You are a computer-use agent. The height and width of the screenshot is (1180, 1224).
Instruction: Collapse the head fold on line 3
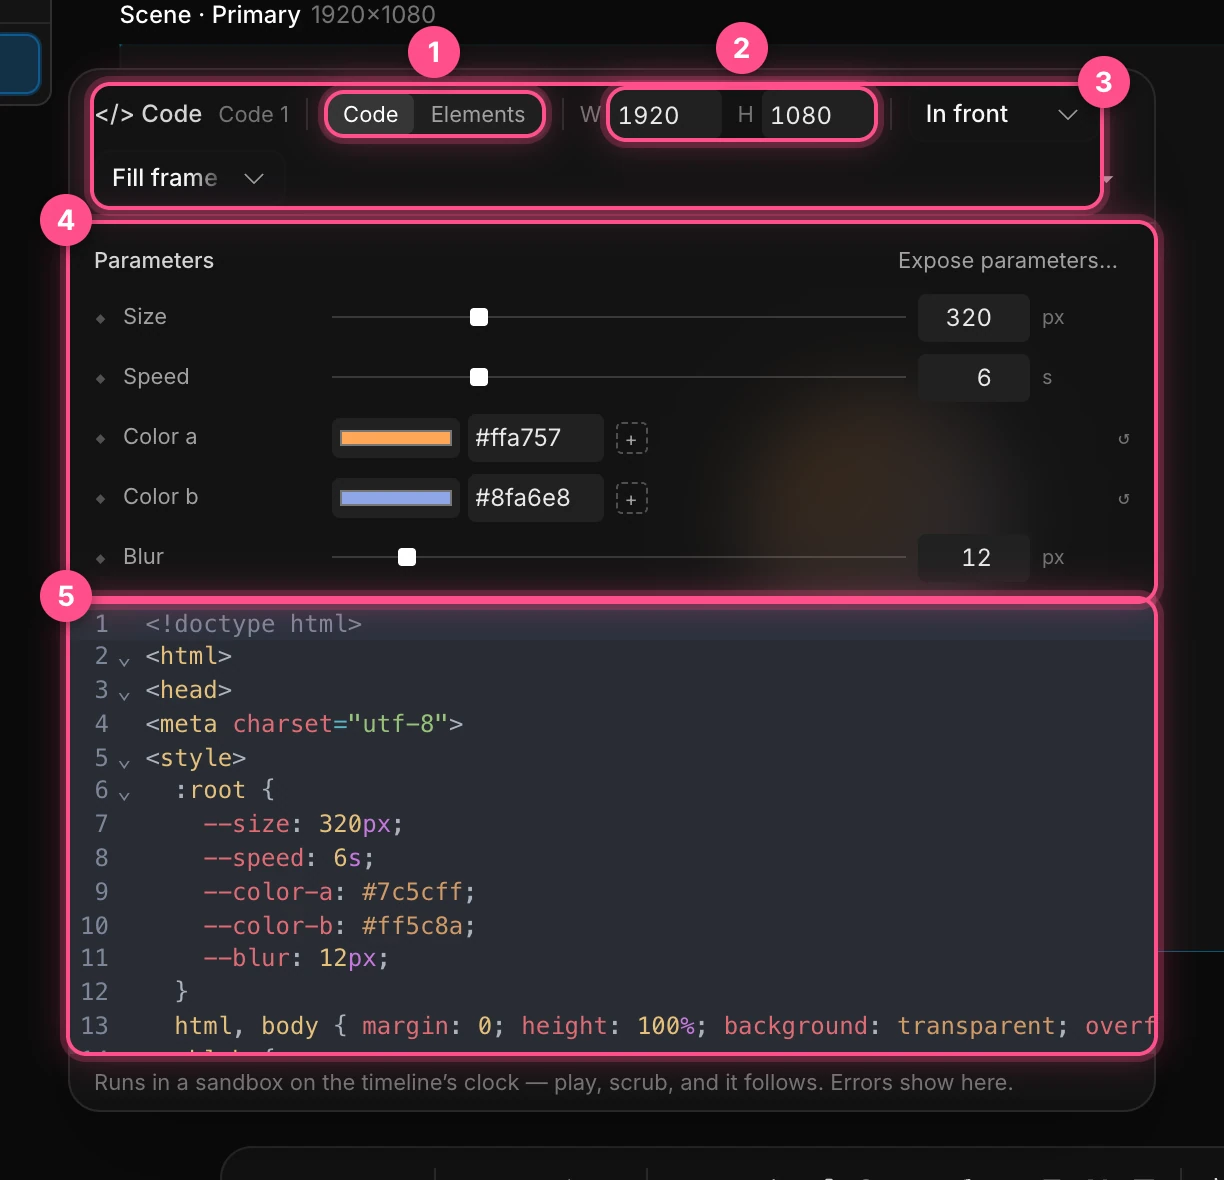click(124, 695)
